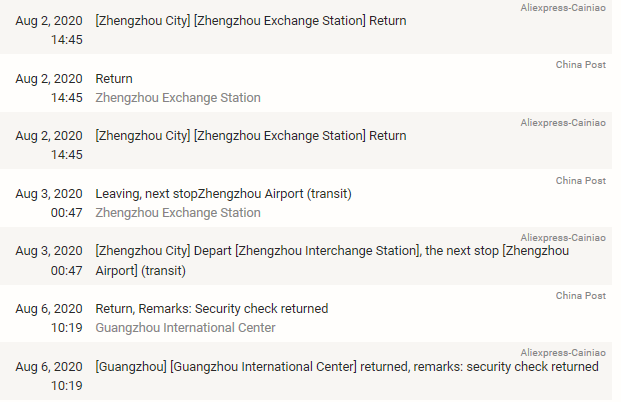Click the [Guangzhou] returned security check entry

point(346,366)
